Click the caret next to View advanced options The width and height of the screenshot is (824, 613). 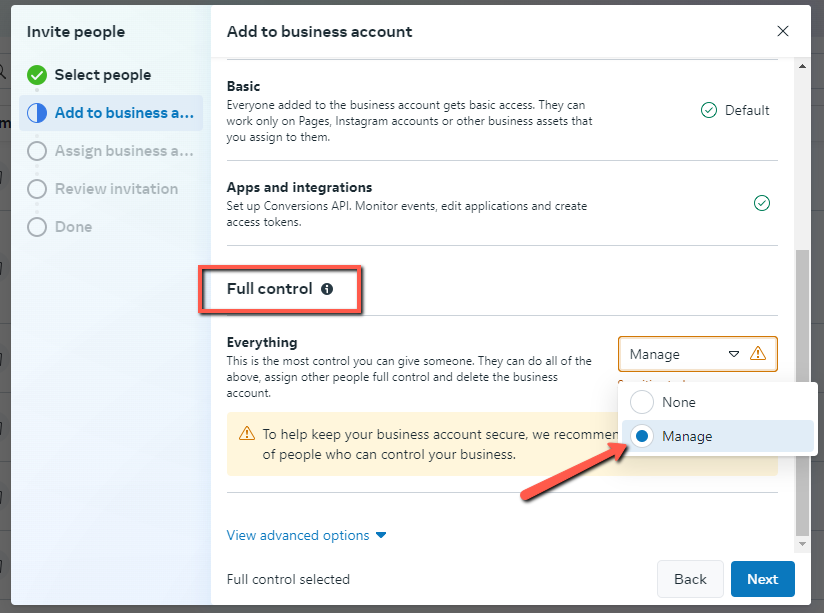381,535
